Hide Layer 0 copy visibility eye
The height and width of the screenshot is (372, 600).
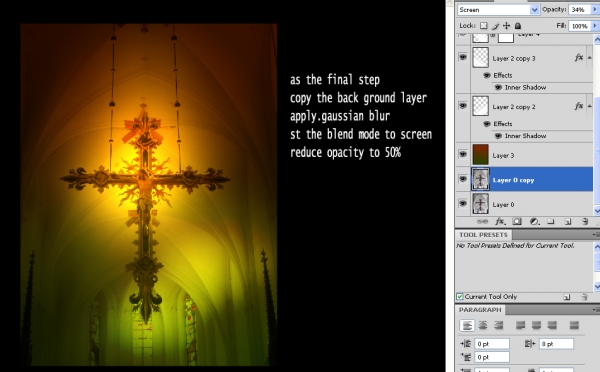tap(463, 179)
